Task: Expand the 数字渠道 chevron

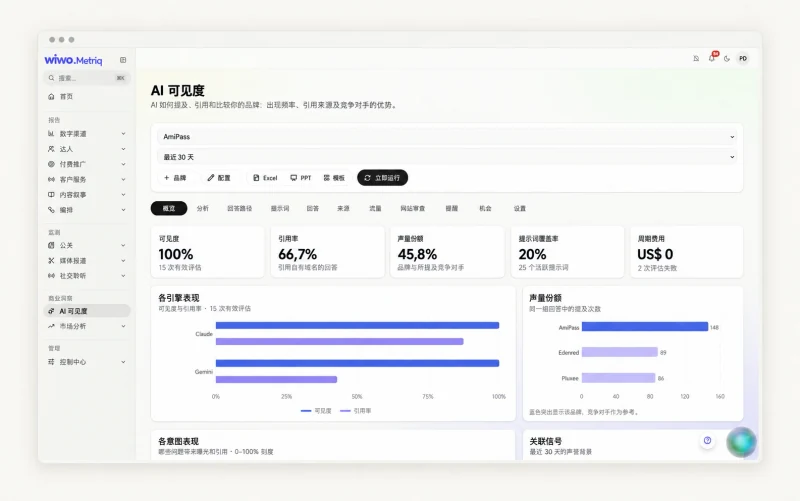Action: point(123,134)
